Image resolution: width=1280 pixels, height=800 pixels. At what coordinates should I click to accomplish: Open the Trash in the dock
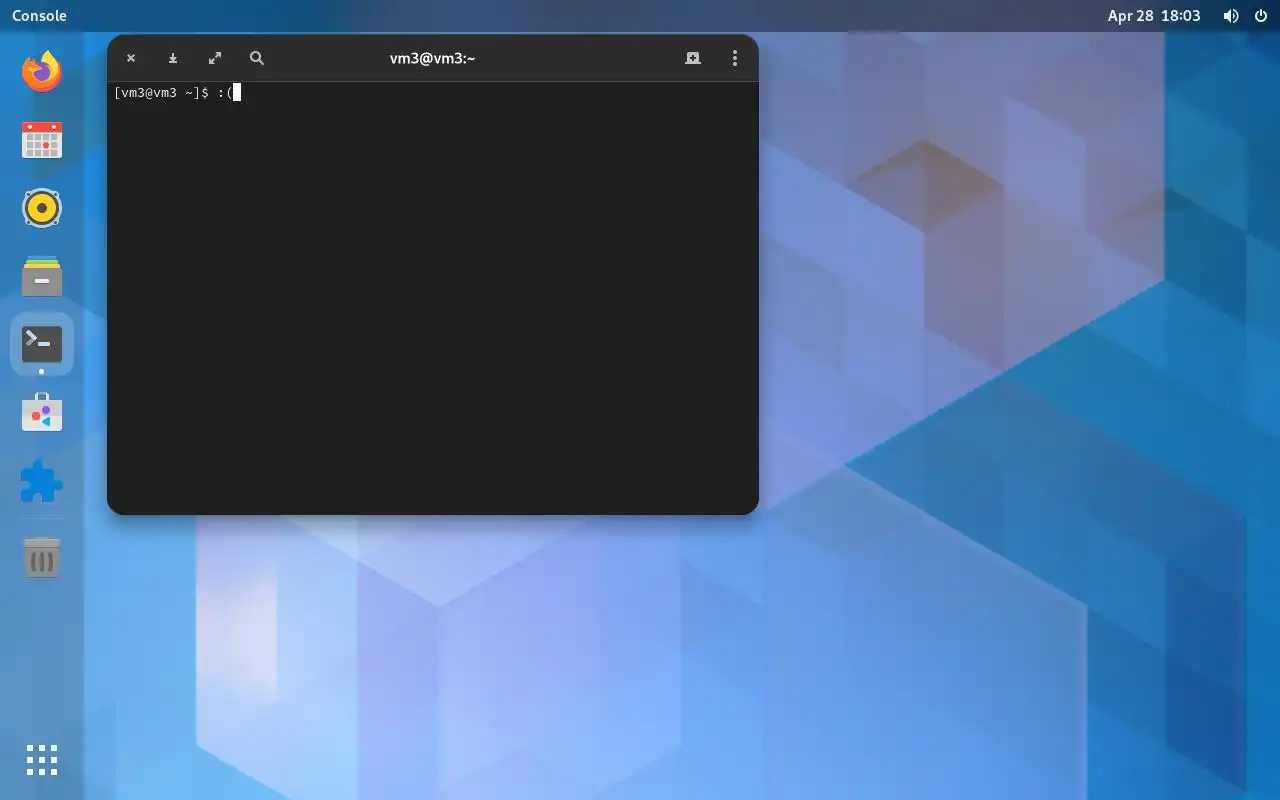(x=41, y=557)
